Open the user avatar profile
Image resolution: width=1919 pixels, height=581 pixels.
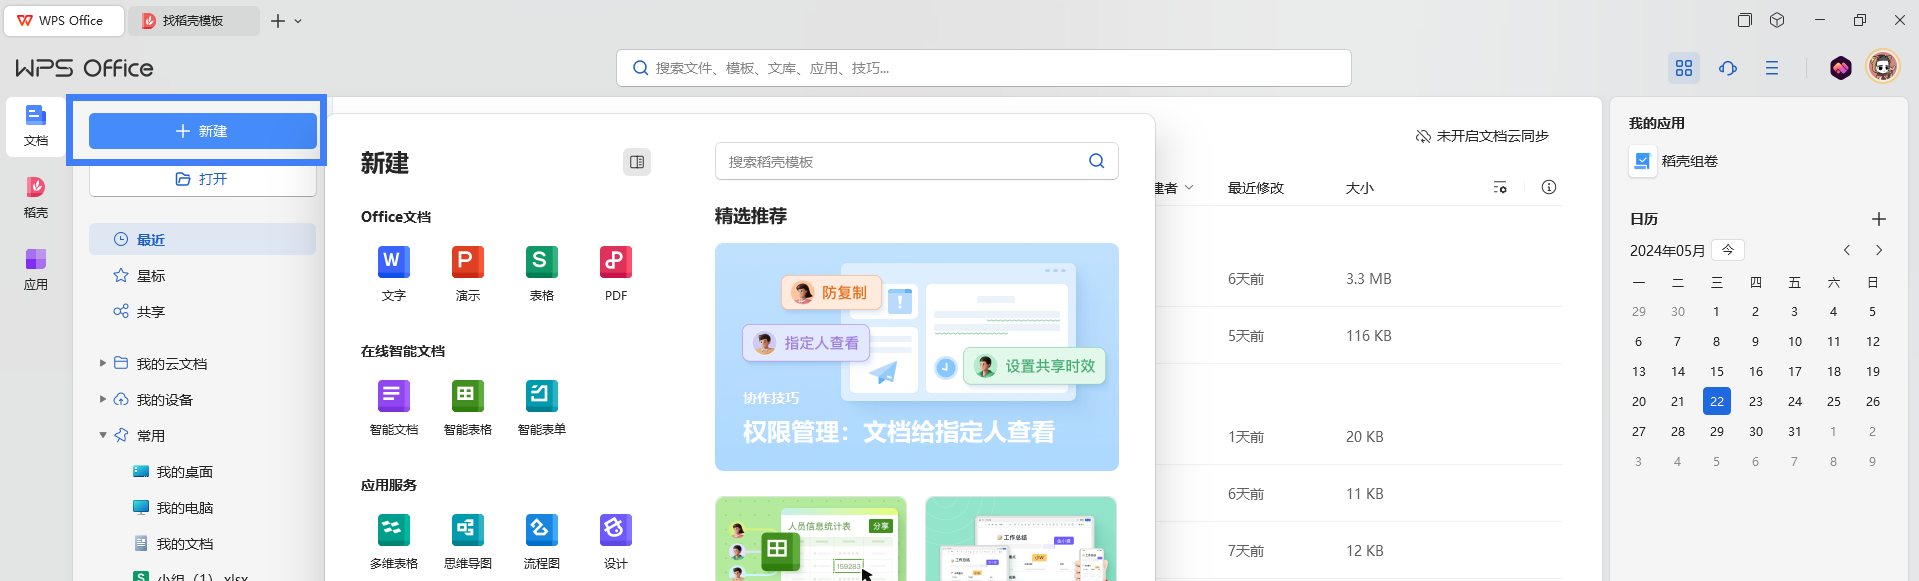pyautogui.click(x=1883, y=67)
